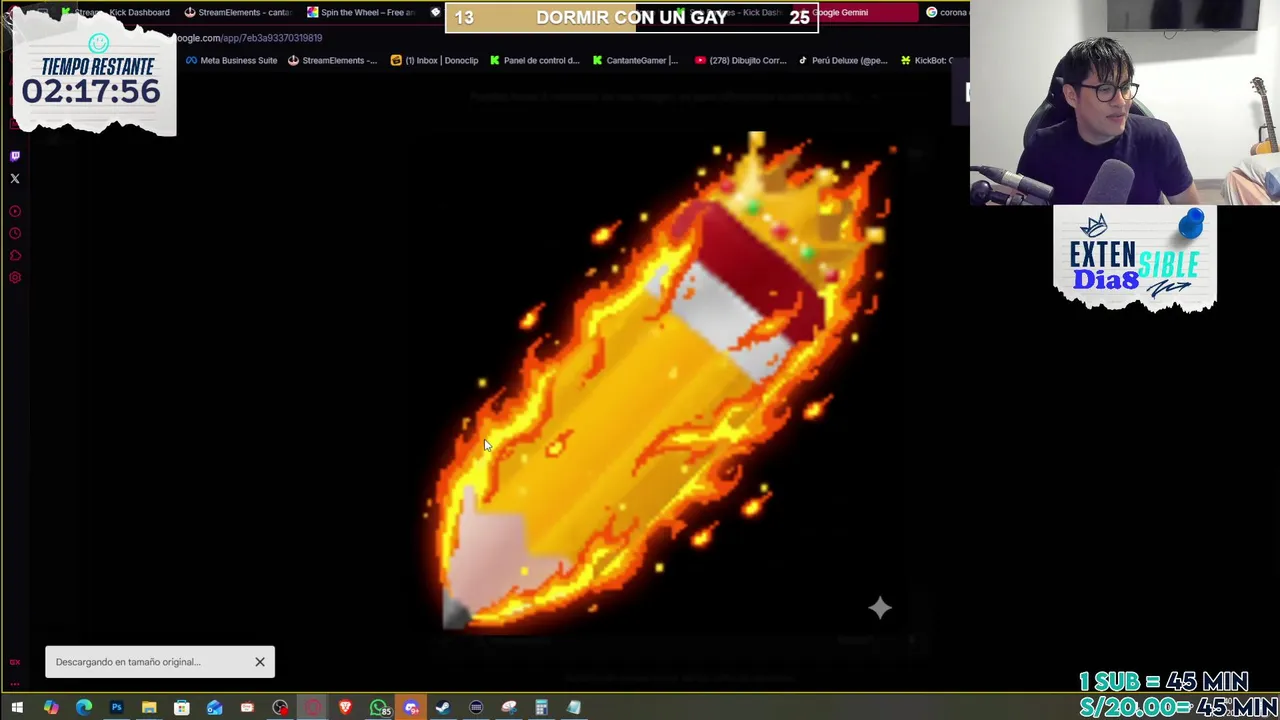Close the 'Descargando en tamaño original' notification

[260, 662]
